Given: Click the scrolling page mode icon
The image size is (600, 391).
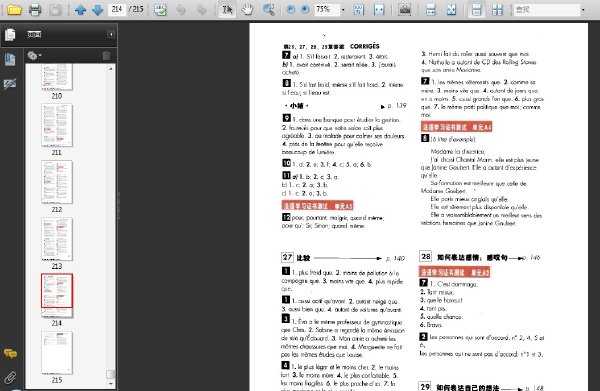Looking at the screenshot, I should coord(431,10).
